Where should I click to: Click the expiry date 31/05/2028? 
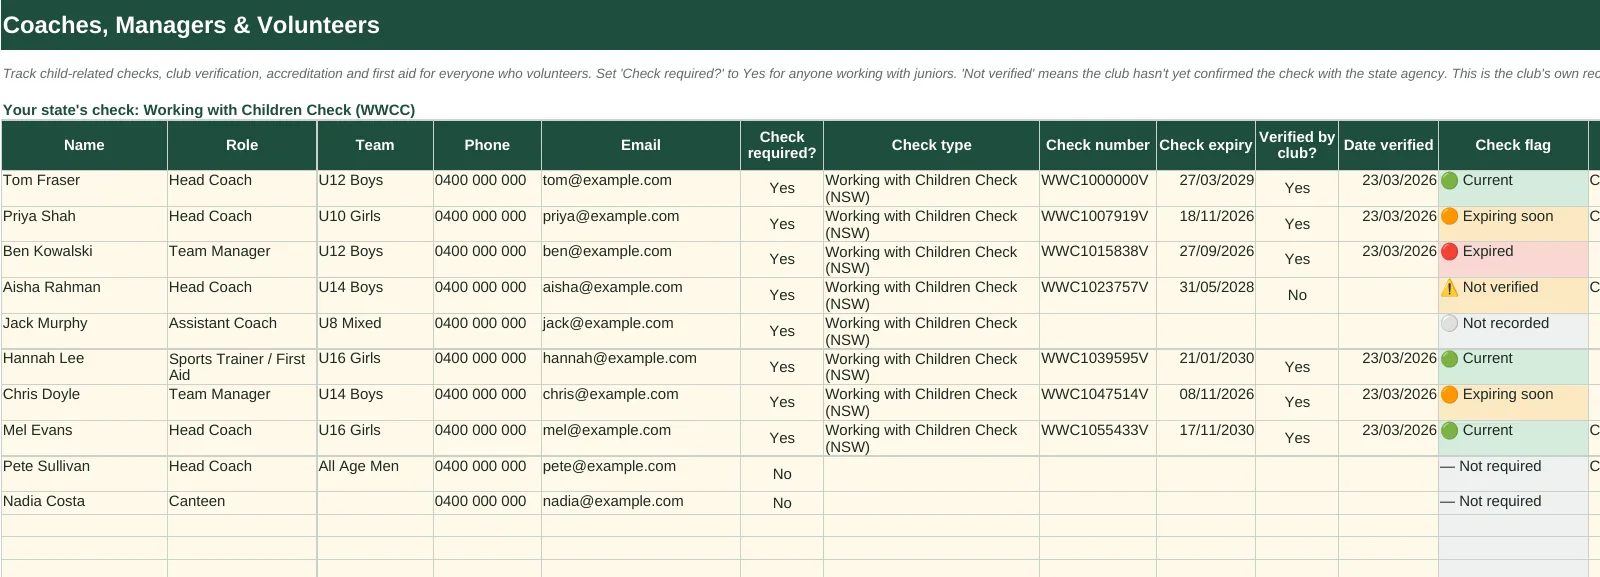point(1206,295)
